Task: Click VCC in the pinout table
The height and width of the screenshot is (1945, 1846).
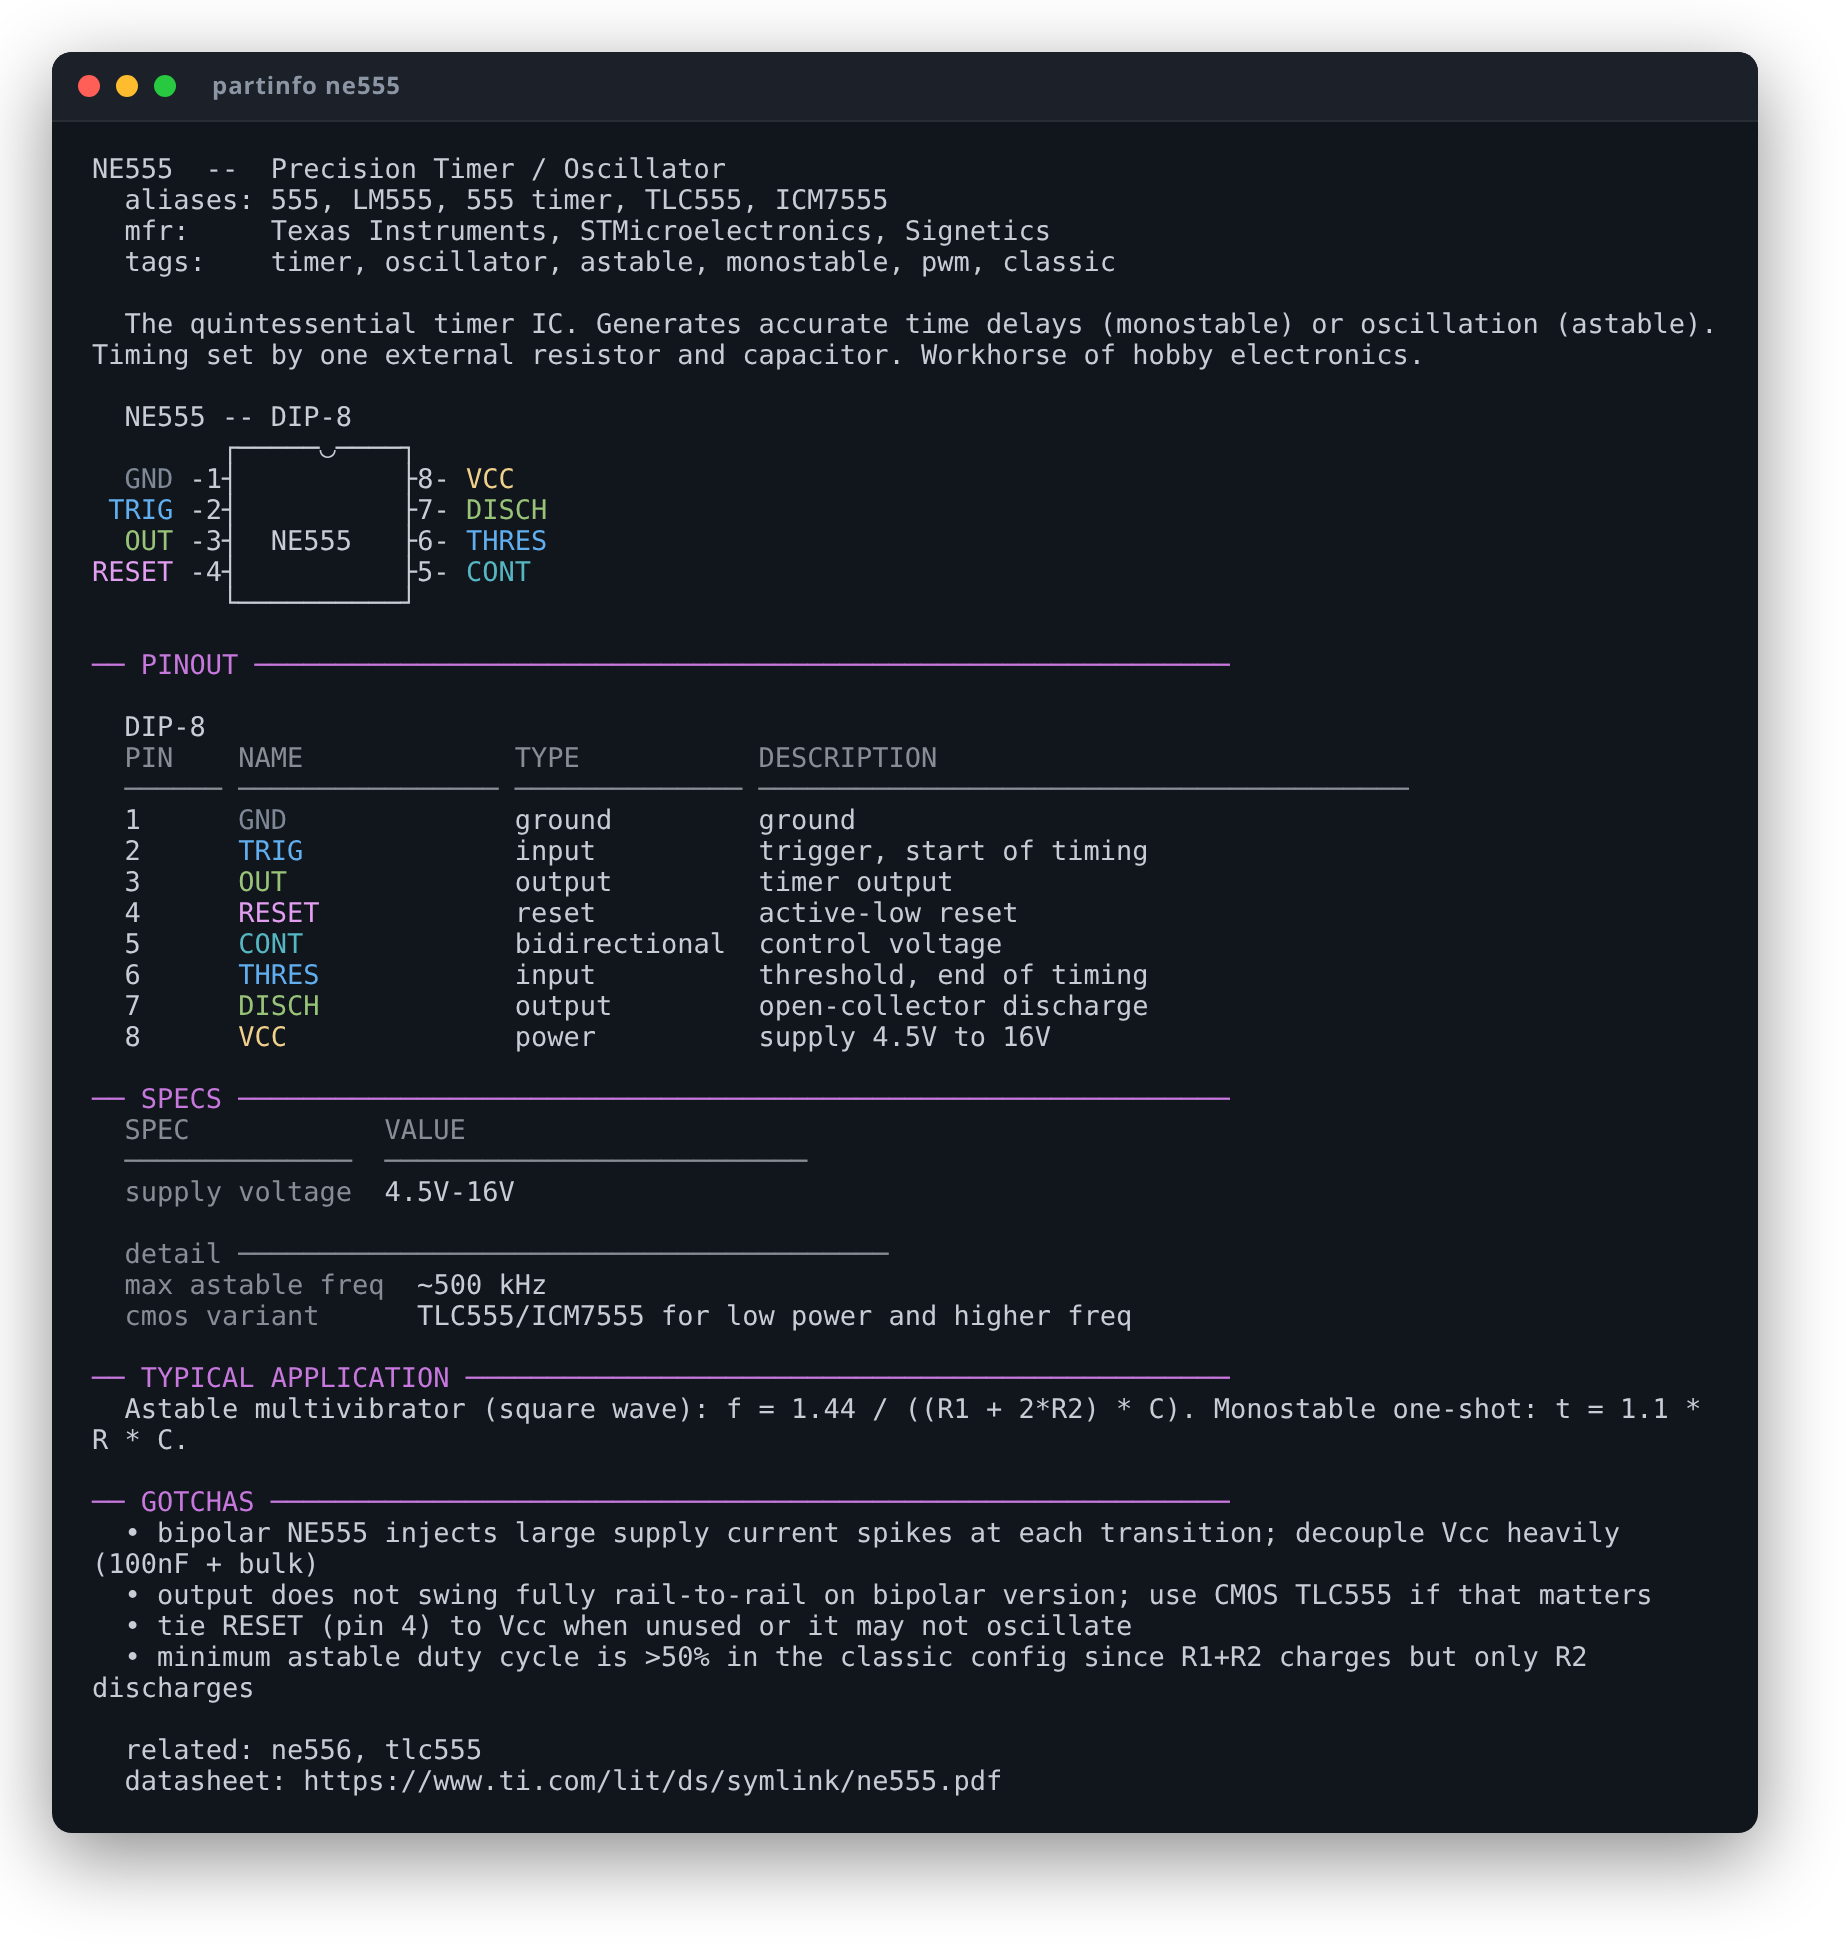Action: (262, 1037)
